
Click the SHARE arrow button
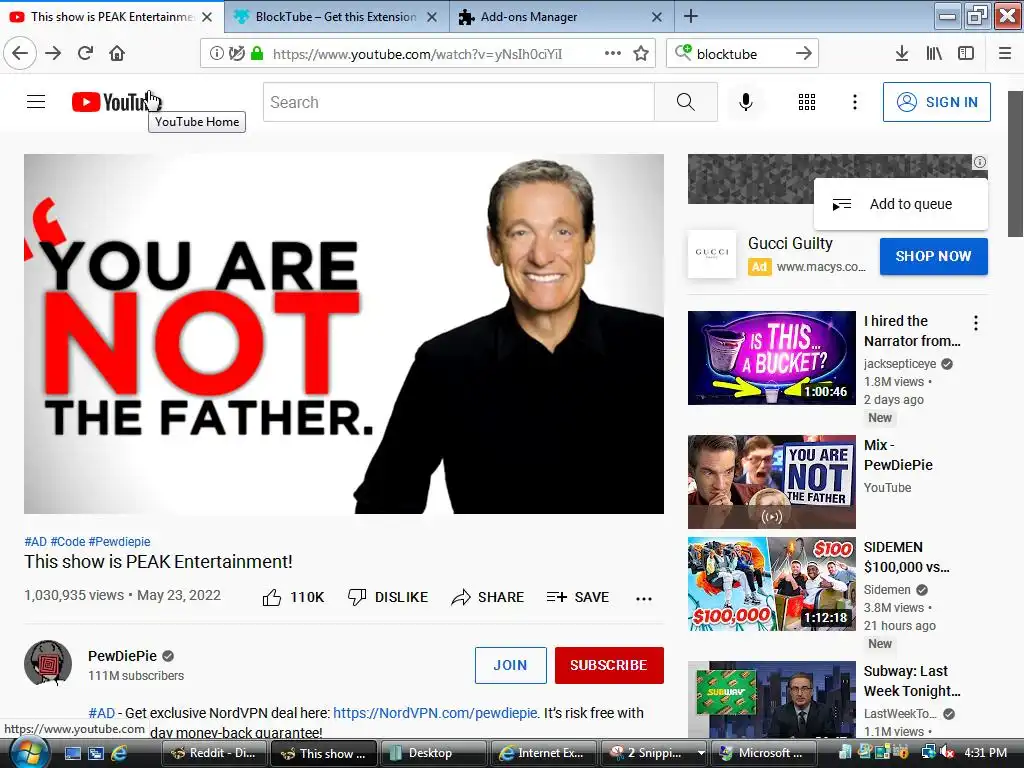click(488, 597)
